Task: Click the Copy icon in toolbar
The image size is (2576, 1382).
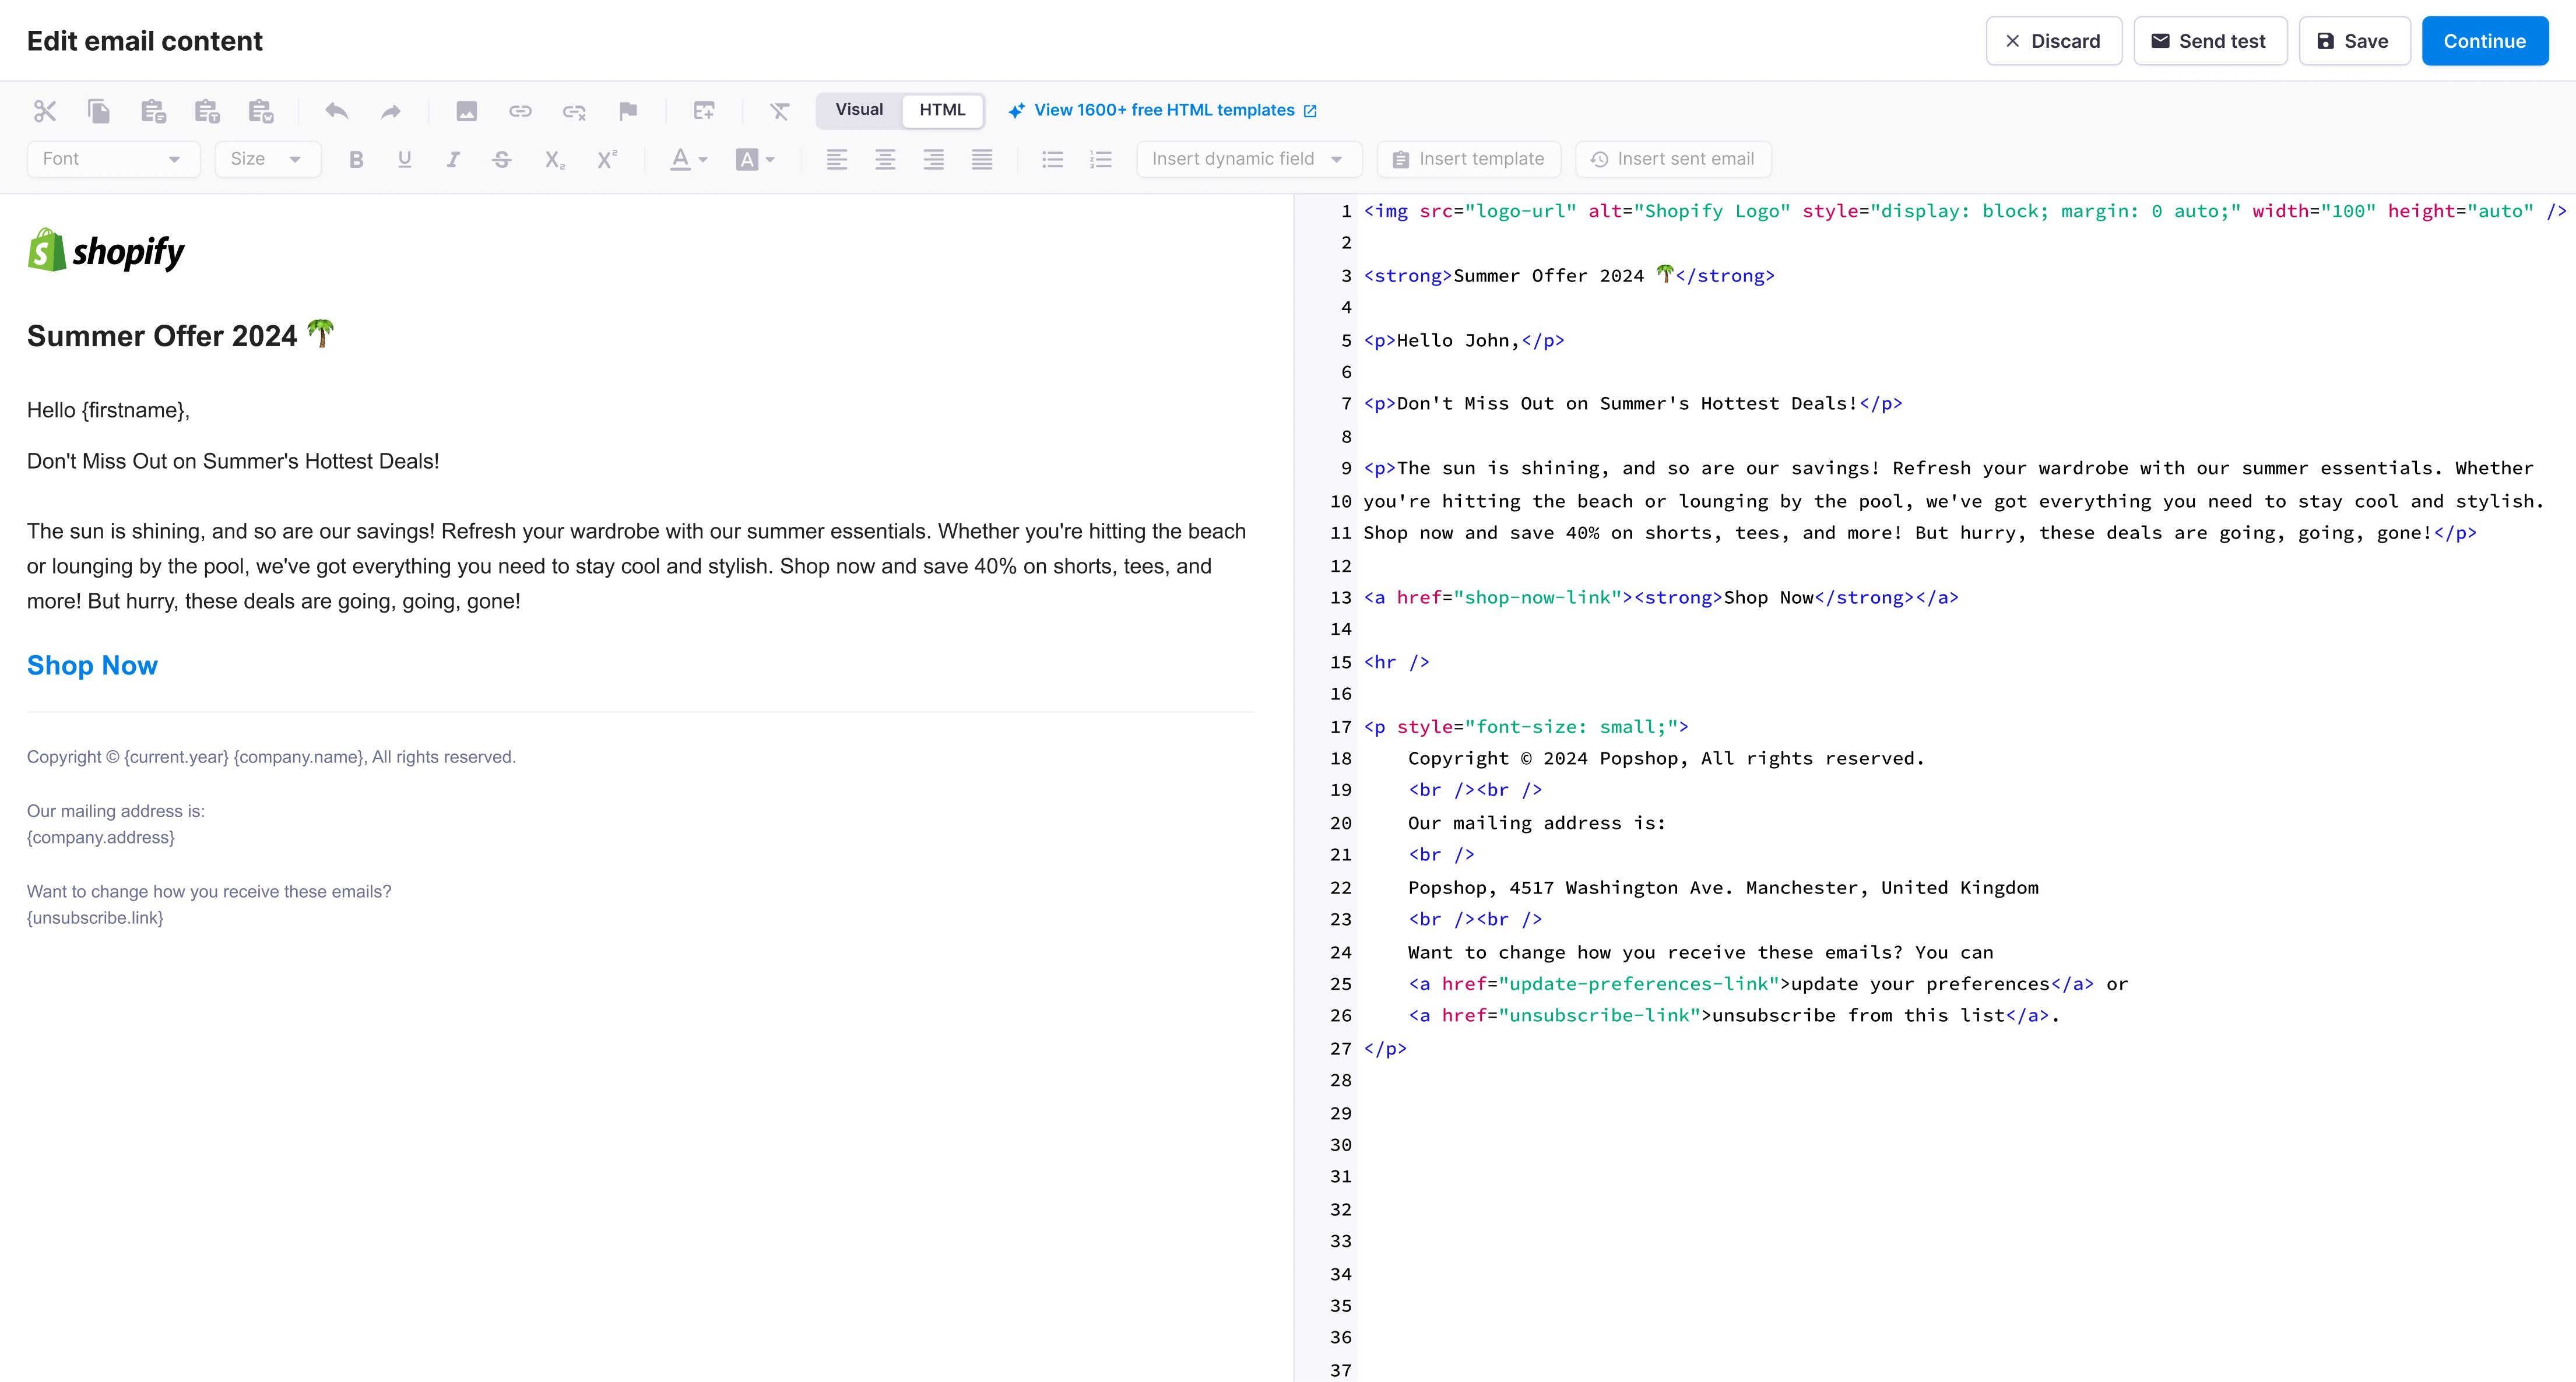Action: pyautogui.click(x=99, y=111)
